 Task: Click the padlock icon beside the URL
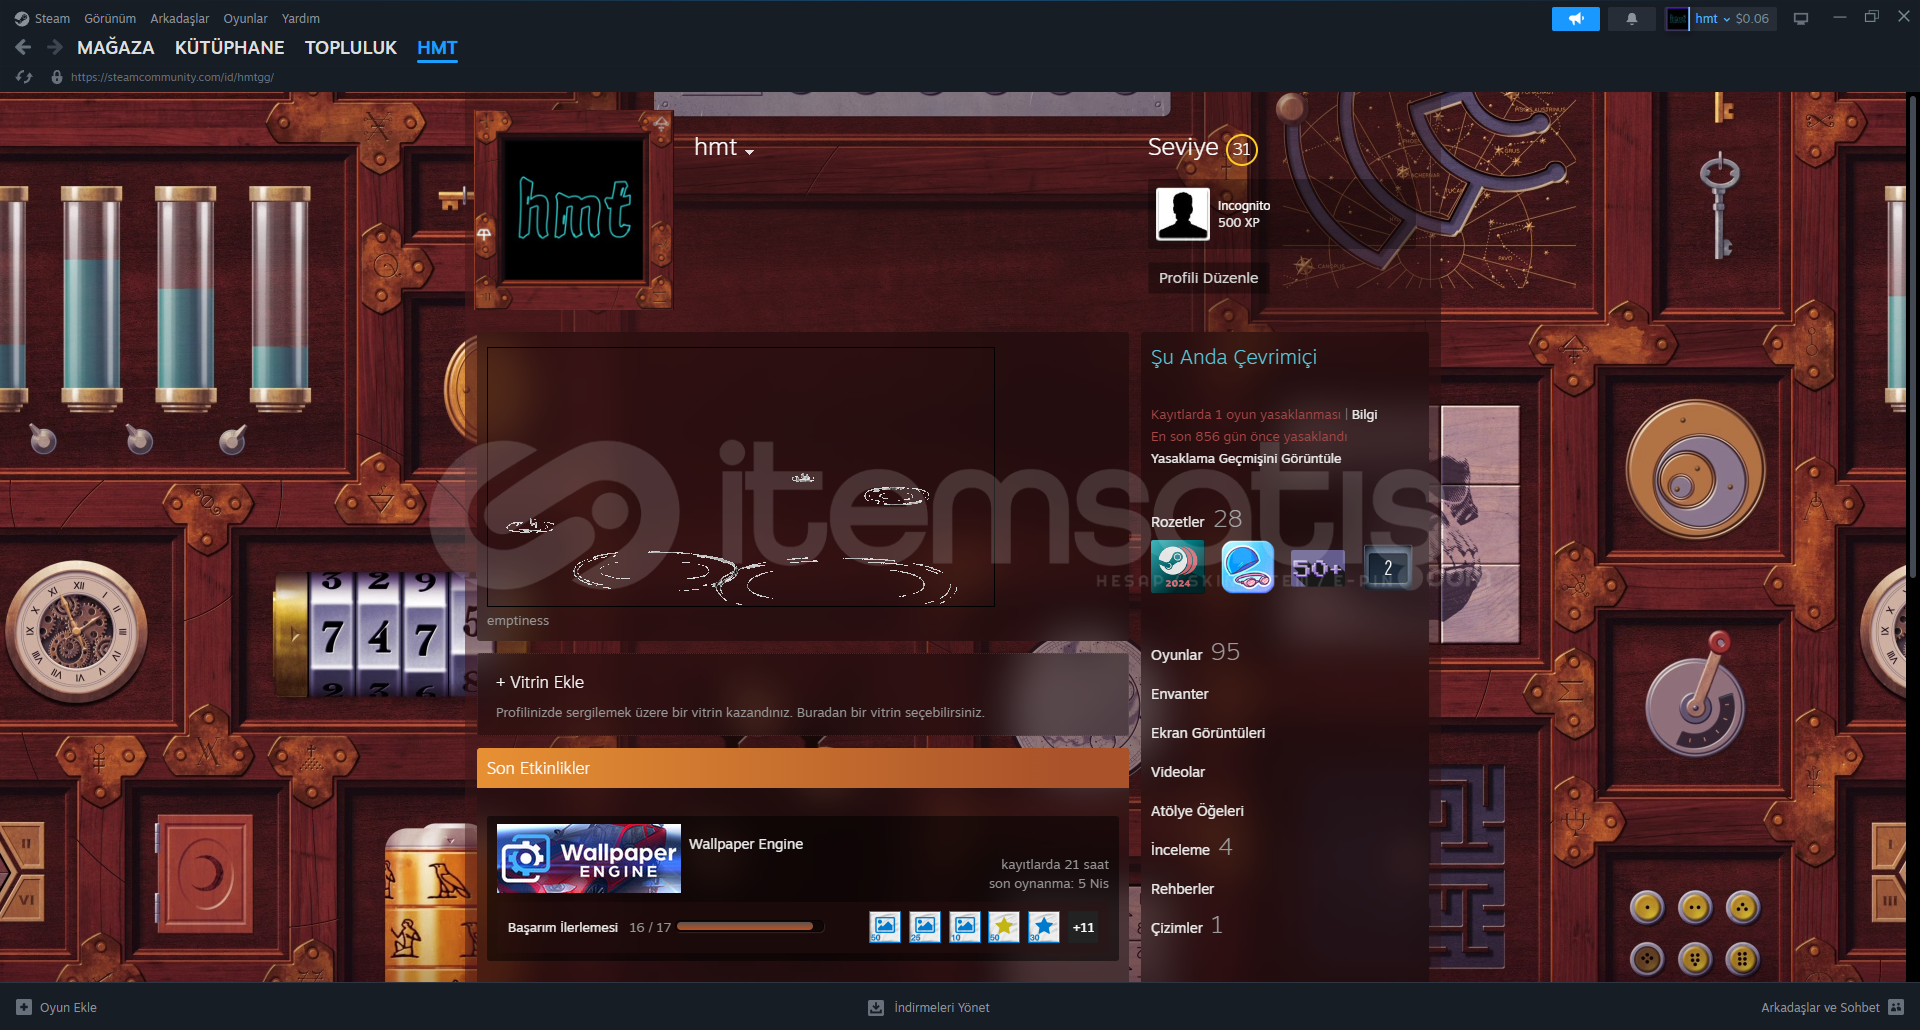(57, 77)
